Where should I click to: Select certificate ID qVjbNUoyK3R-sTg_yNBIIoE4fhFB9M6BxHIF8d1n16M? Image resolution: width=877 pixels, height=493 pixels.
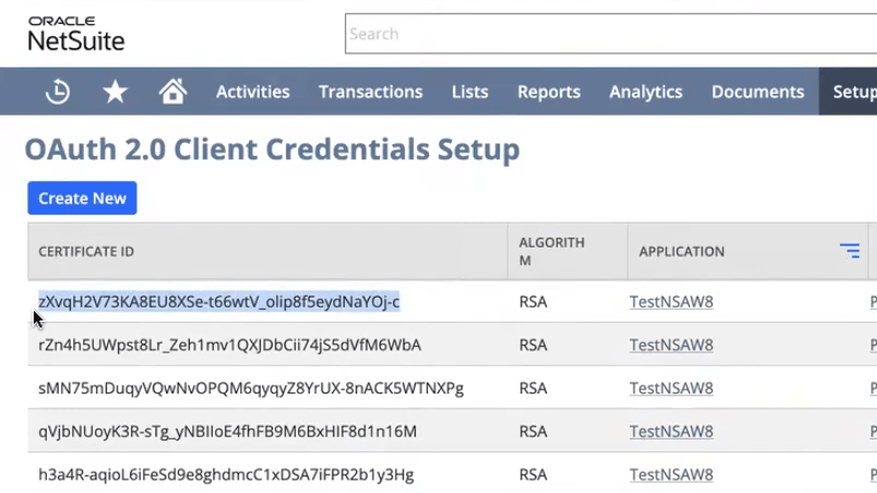[x=227, y=431]
